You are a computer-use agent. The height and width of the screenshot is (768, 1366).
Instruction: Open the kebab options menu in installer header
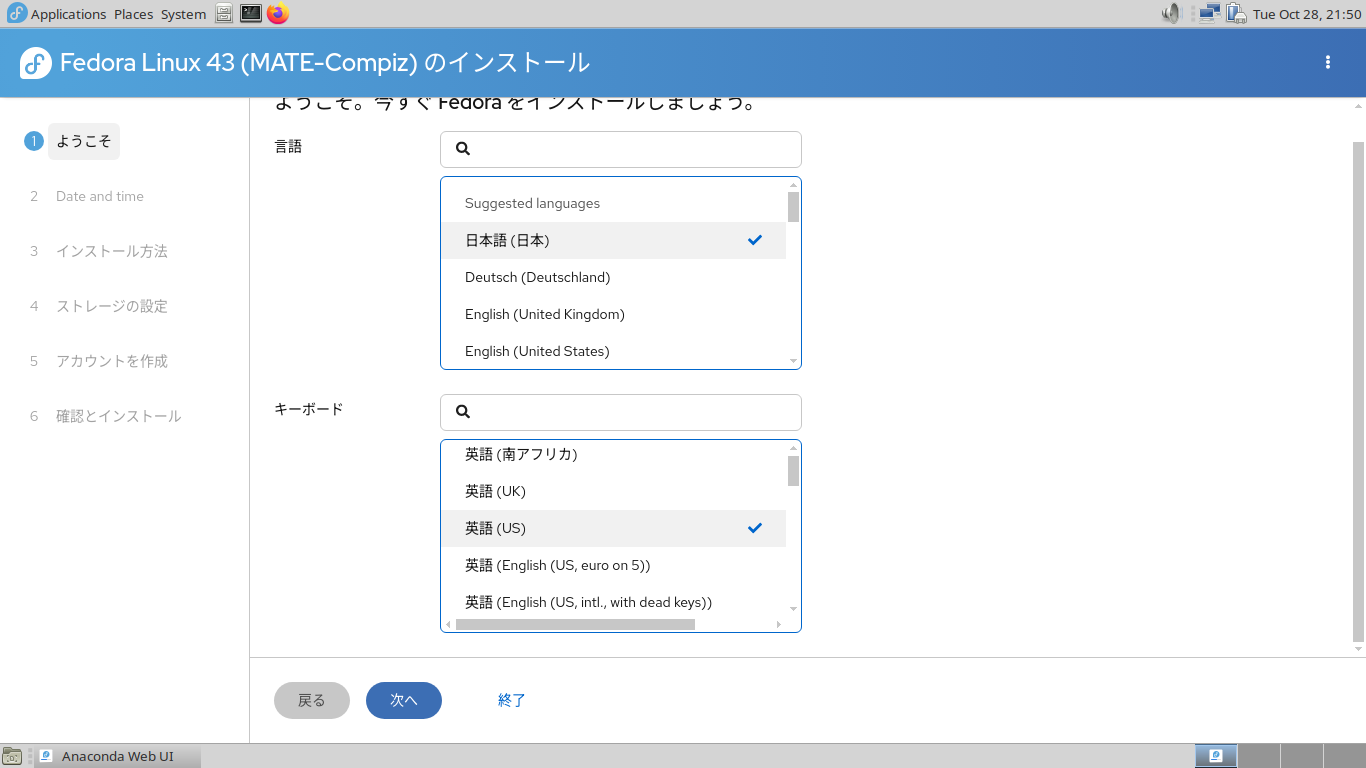point(1328,62)
